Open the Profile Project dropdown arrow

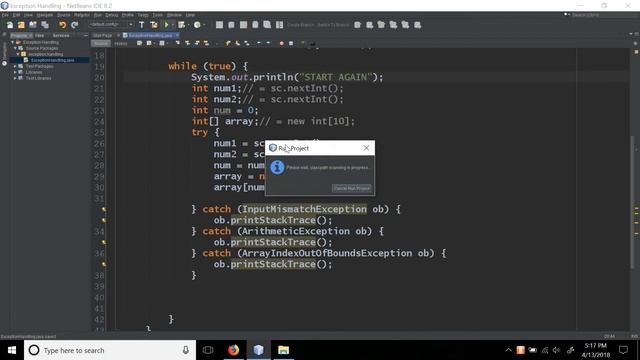click(x=204, y=25)
